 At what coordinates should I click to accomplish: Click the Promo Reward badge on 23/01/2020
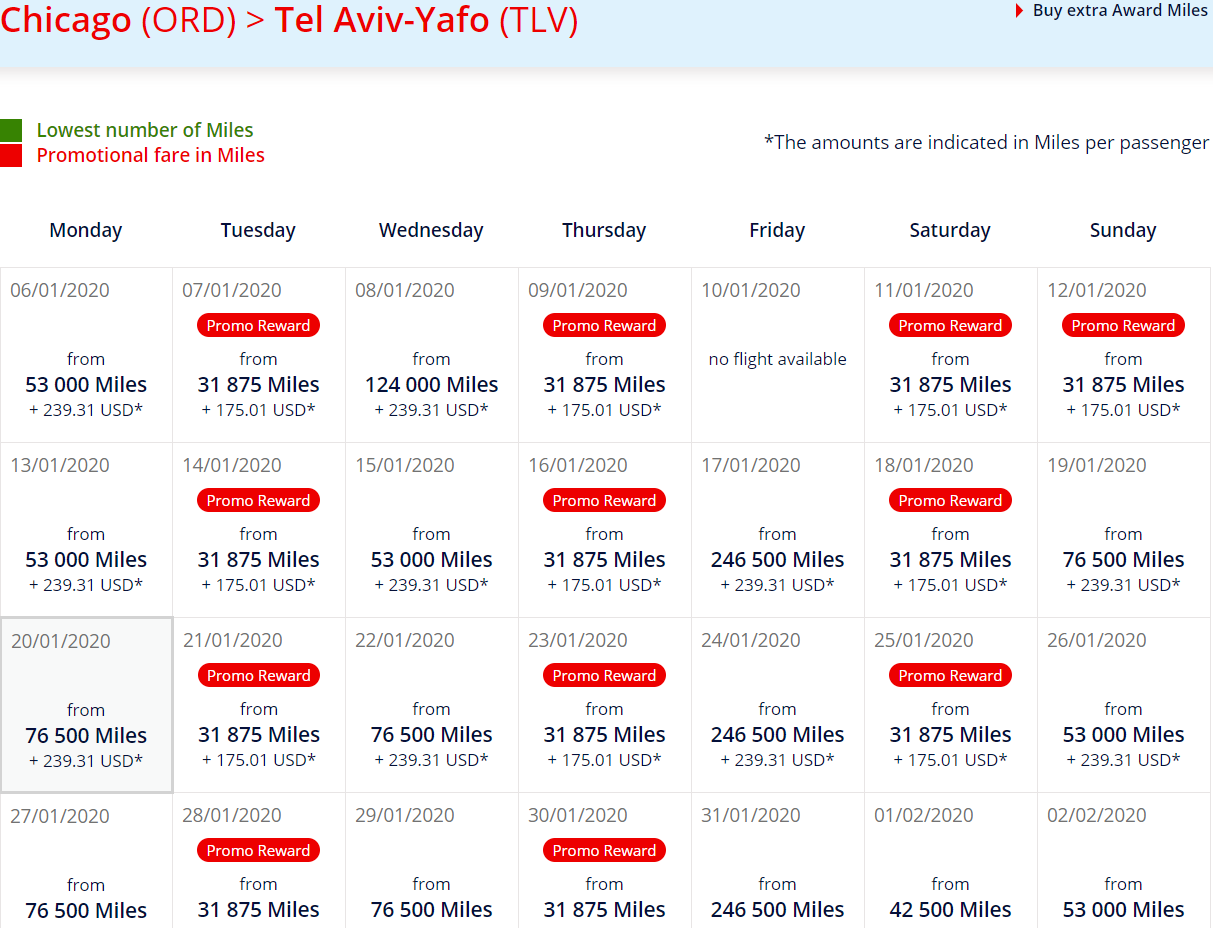(x=605, y=675)
